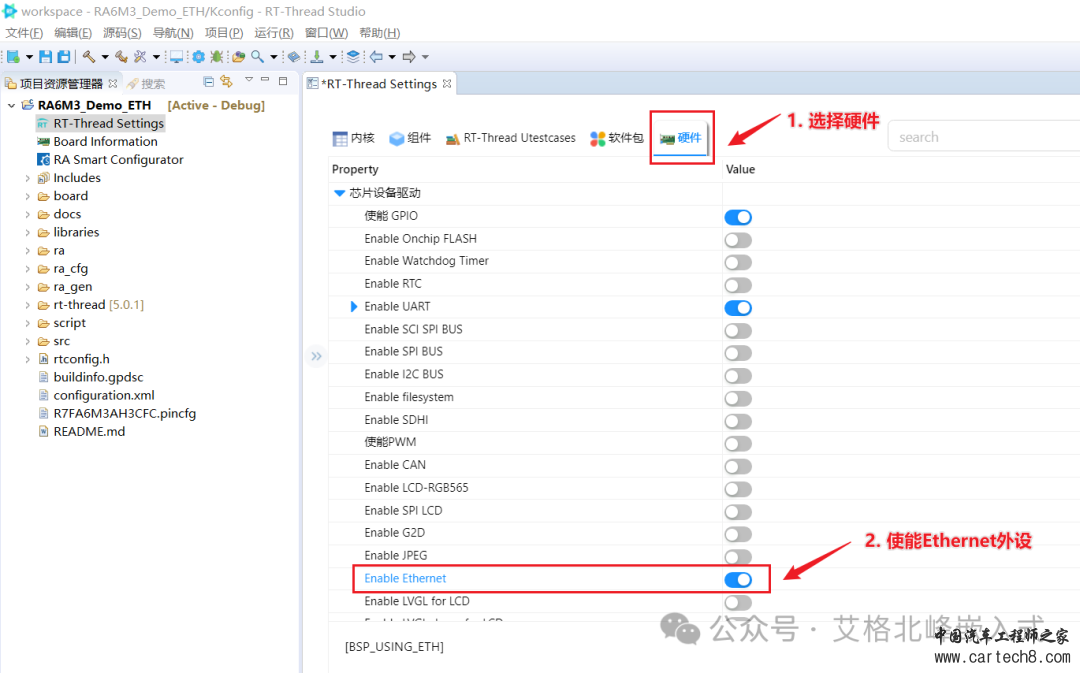Close the RT-Thread Settings editor tab
The width and height of the screenshot is (1080, 673).
447,83
